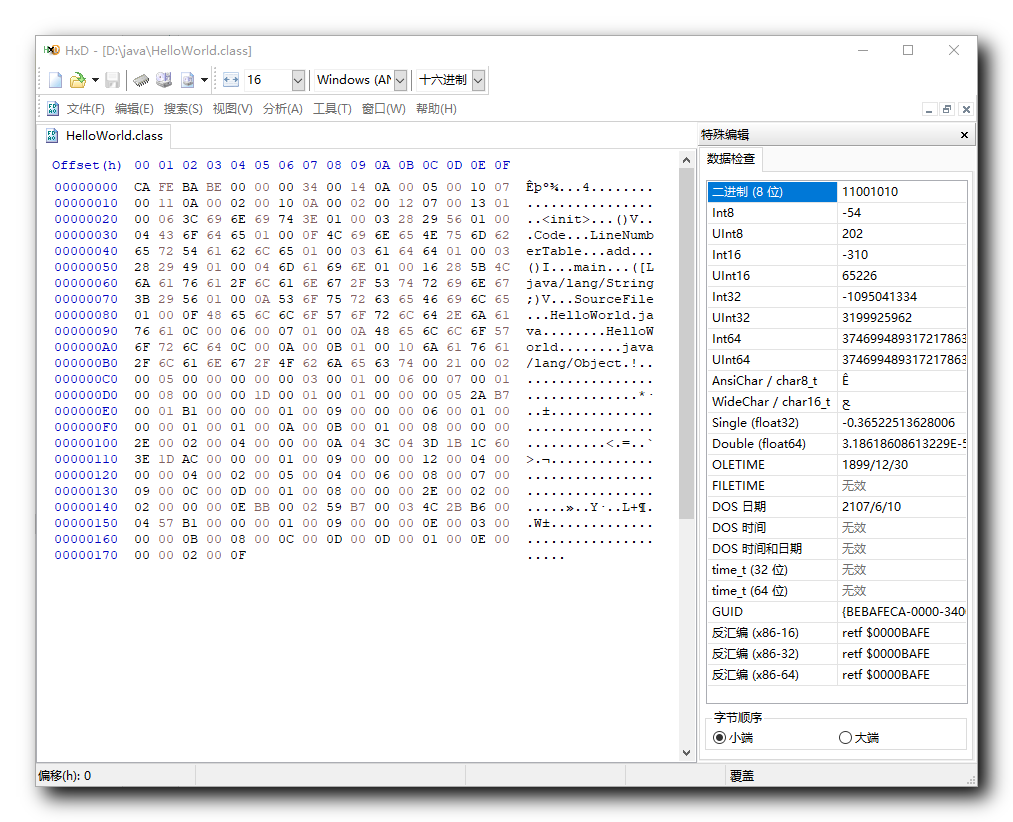Click the UInt8 value 202
Viewport: 1013px width, 822px height.
(852, 234)
